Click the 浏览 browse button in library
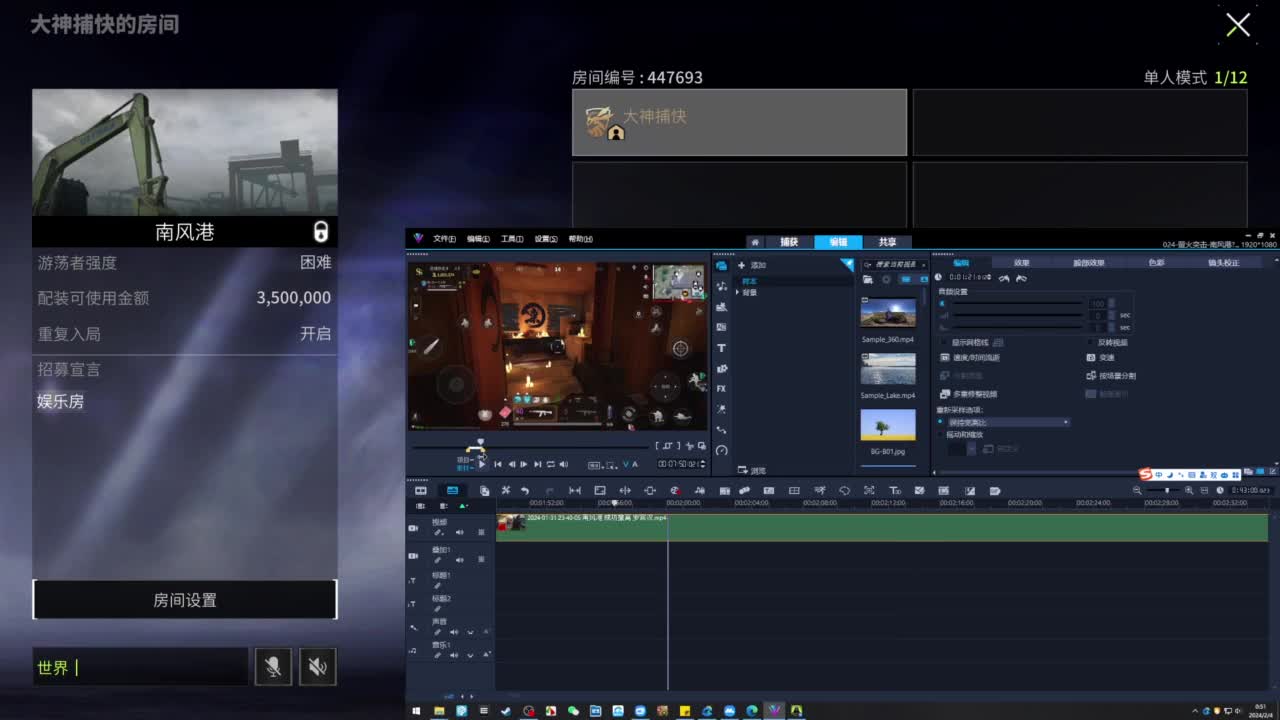Image resolution: width=1280 pixels, height=720 pixels. click(752, 470)
